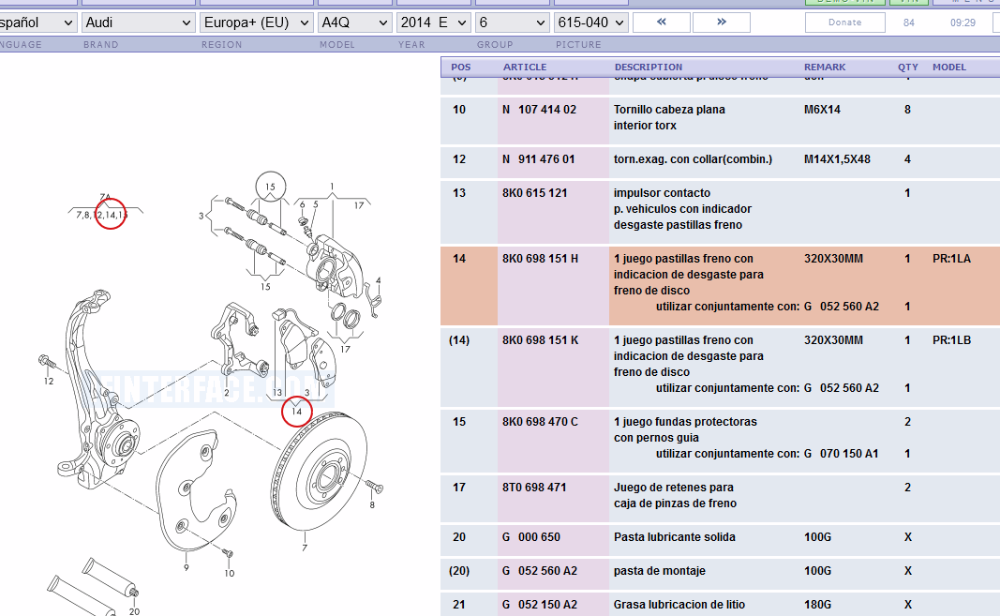The image size is (1000, 616).
Task: Click the circled callout 15 above the guide pins
Action: pos(270,187)
